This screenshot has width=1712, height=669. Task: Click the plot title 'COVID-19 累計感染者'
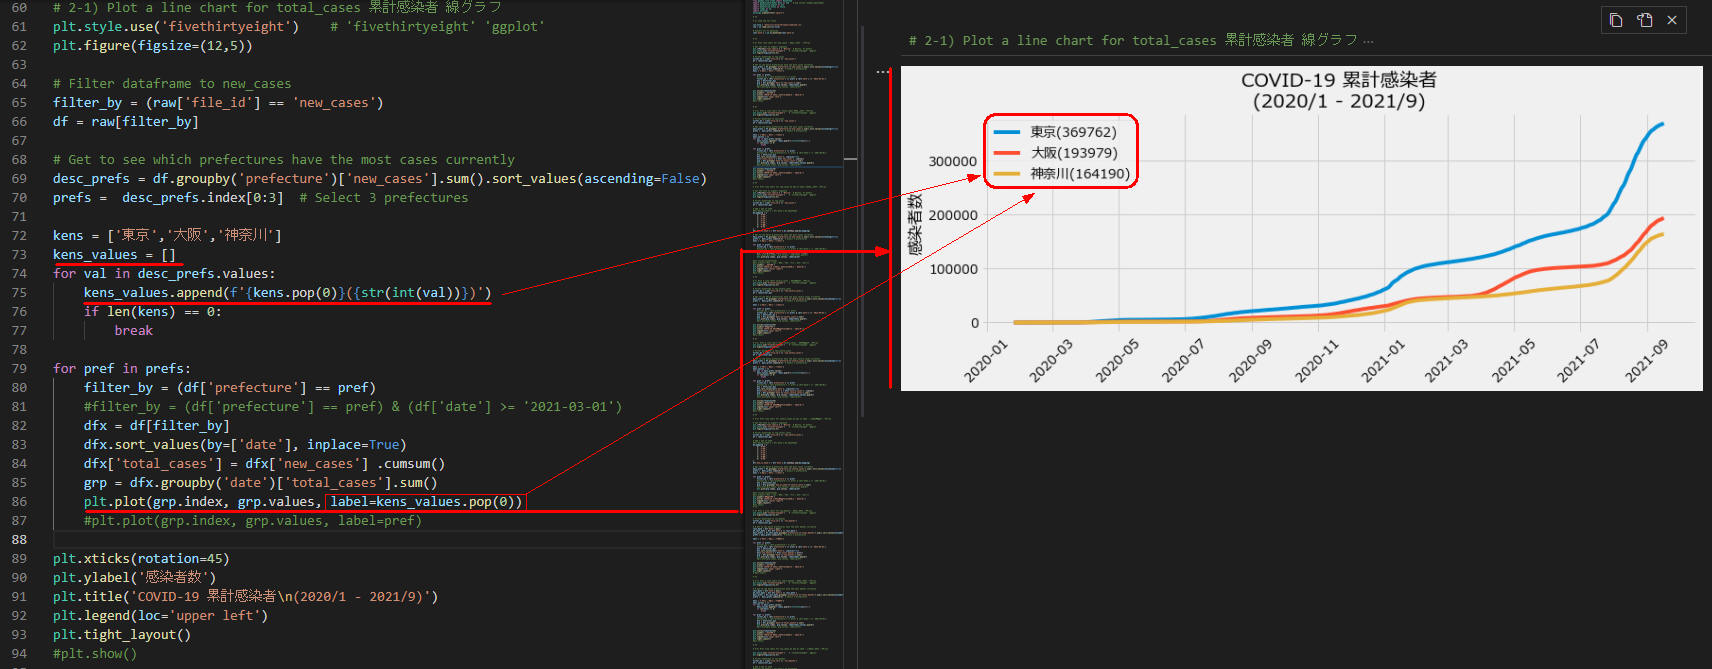pyautogui.click(x=1338, y=80)
